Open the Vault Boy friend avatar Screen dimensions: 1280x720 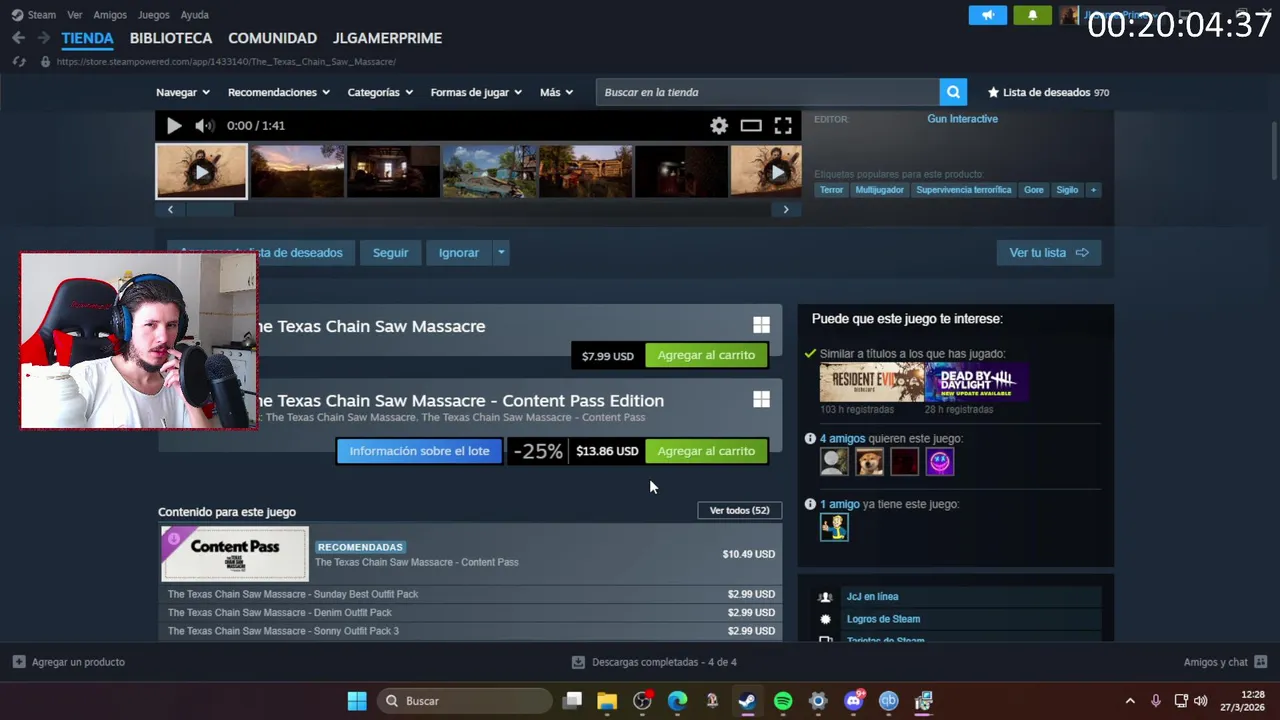tap(834, 527)
